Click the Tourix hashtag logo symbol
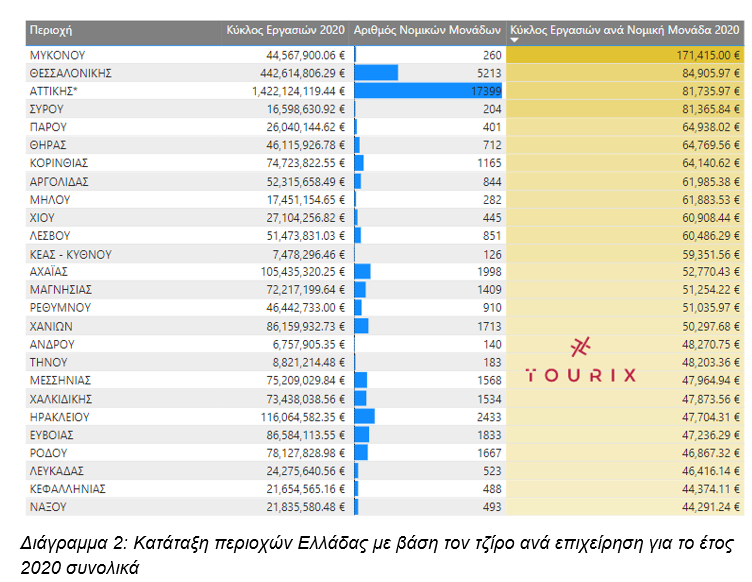 (x=581, y=346)
